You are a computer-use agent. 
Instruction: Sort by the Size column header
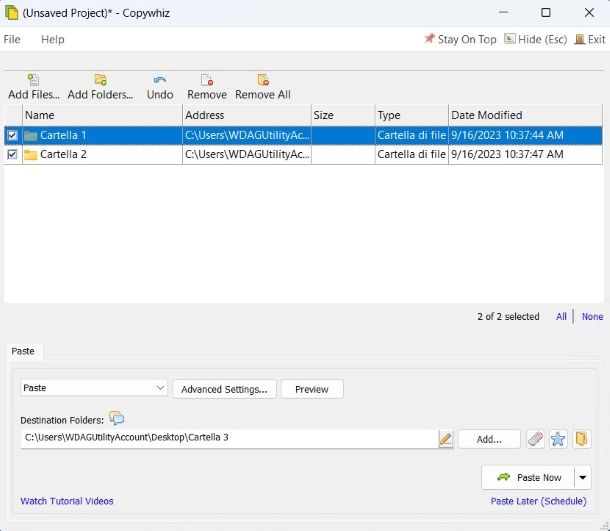343,115
